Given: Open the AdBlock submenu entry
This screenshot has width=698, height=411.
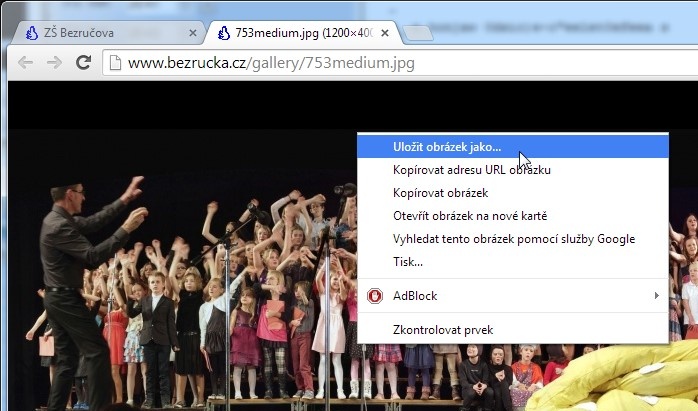Looking at the screenshot, I should 513,296.
